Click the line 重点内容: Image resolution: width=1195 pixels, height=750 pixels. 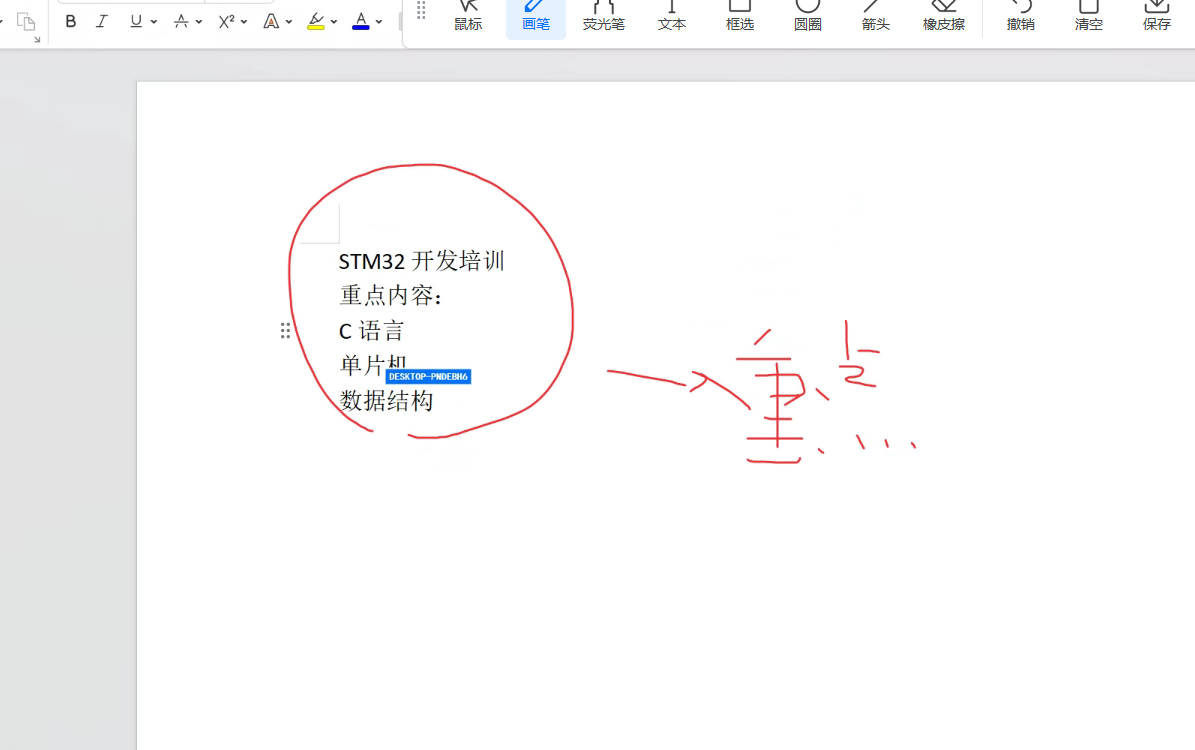(x=390, y=295)
